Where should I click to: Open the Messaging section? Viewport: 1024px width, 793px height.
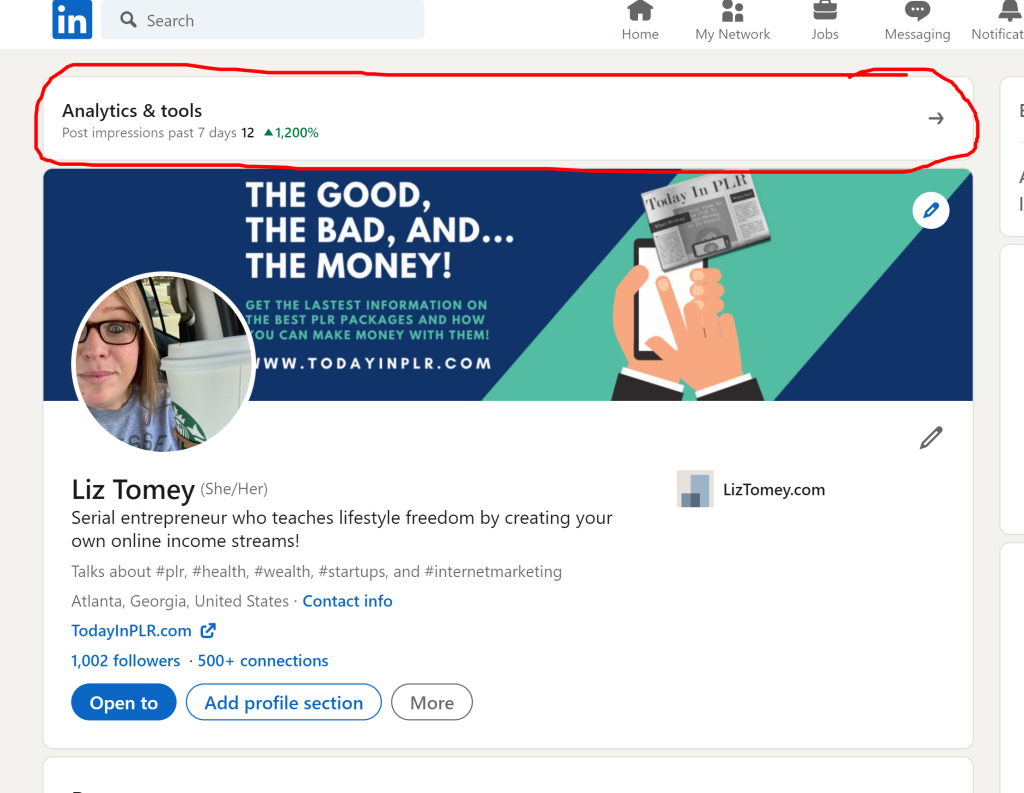(917, 22)
